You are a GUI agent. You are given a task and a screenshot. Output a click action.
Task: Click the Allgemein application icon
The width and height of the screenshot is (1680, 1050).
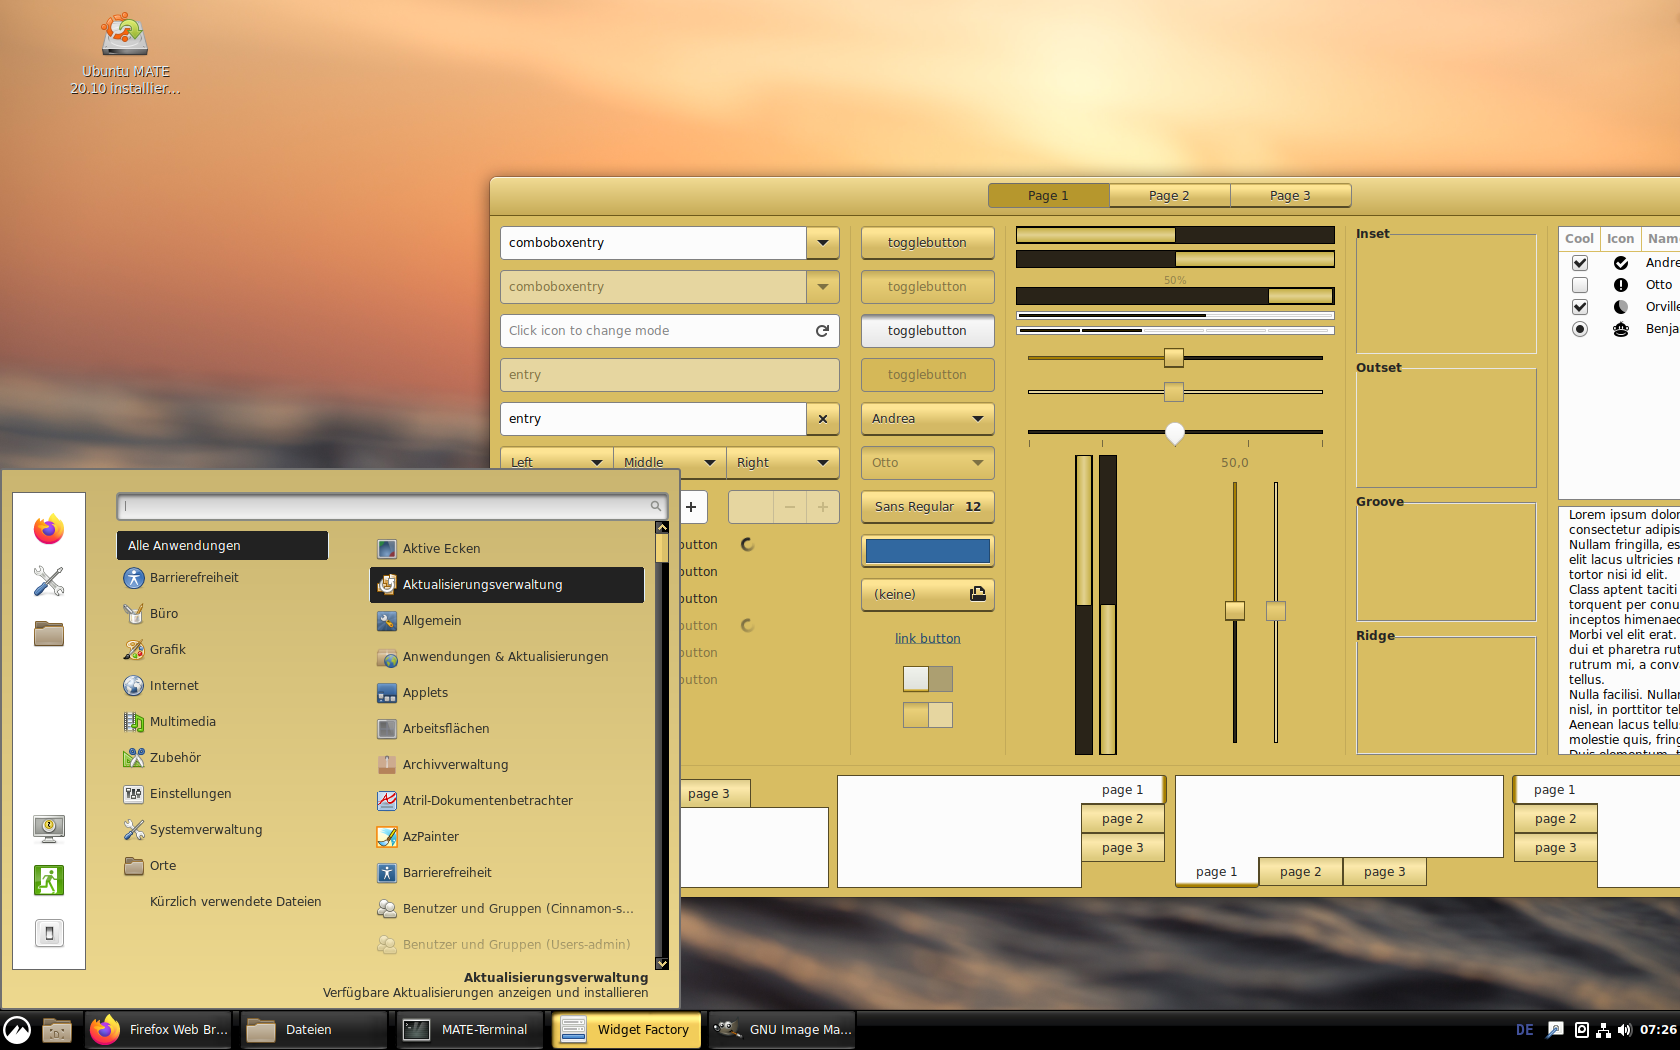[x=387, y=620]
